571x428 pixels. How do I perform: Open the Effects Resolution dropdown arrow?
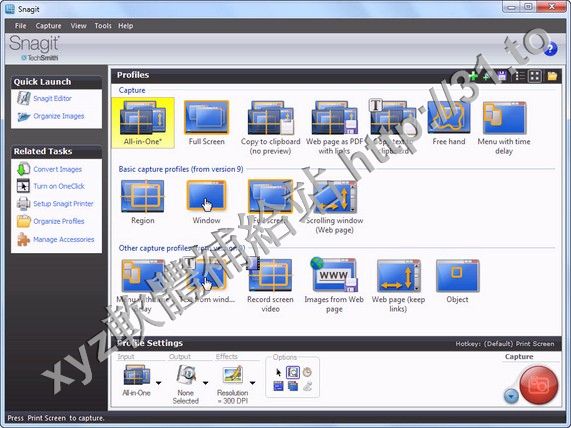point(252,383)
